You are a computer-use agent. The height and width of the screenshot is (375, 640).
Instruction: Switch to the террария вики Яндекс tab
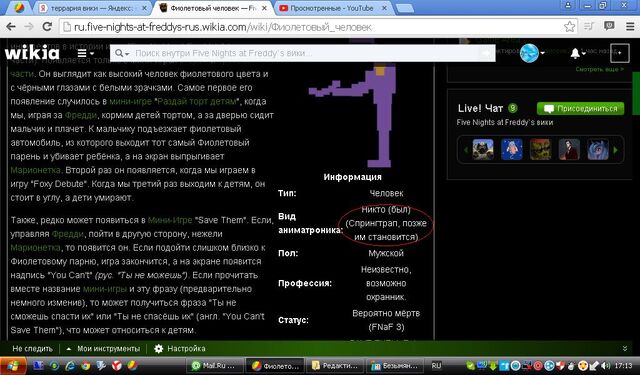pyautogui.click(x=93, y=8)
